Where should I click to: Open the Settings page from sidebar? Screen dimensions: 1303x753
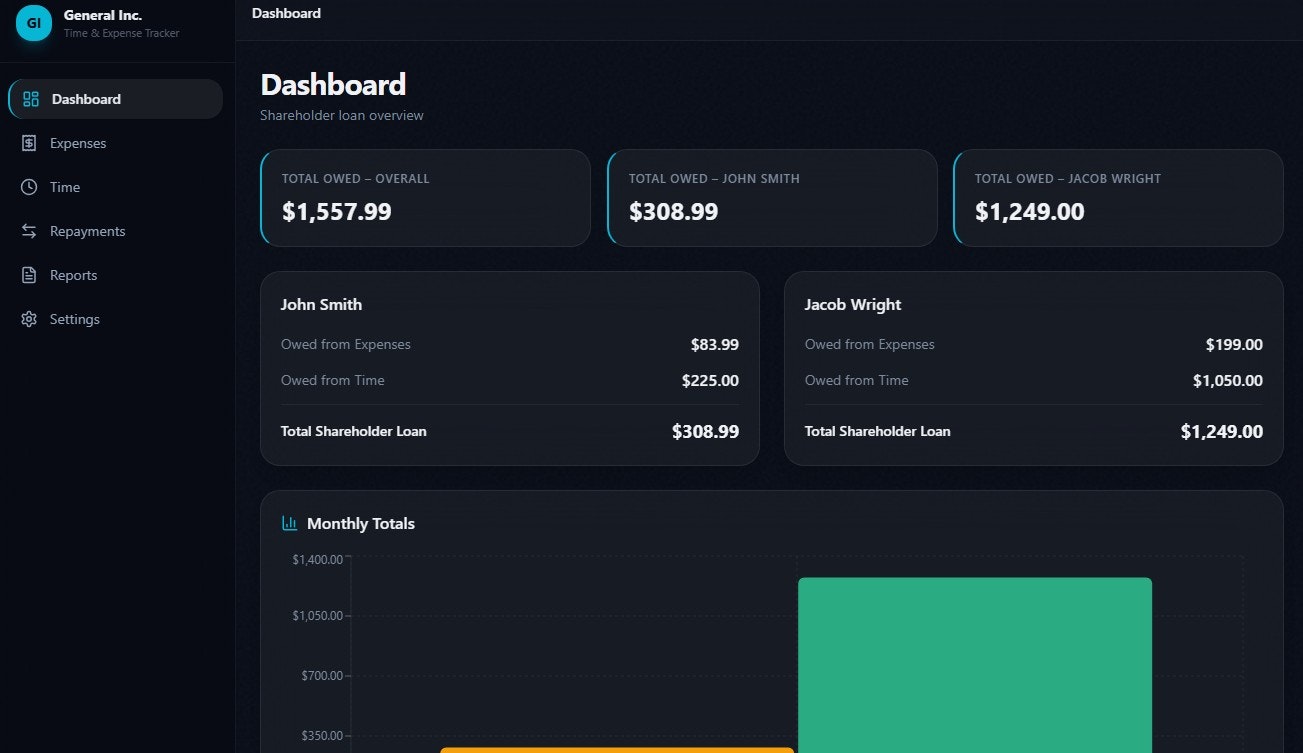coord(74,318)
